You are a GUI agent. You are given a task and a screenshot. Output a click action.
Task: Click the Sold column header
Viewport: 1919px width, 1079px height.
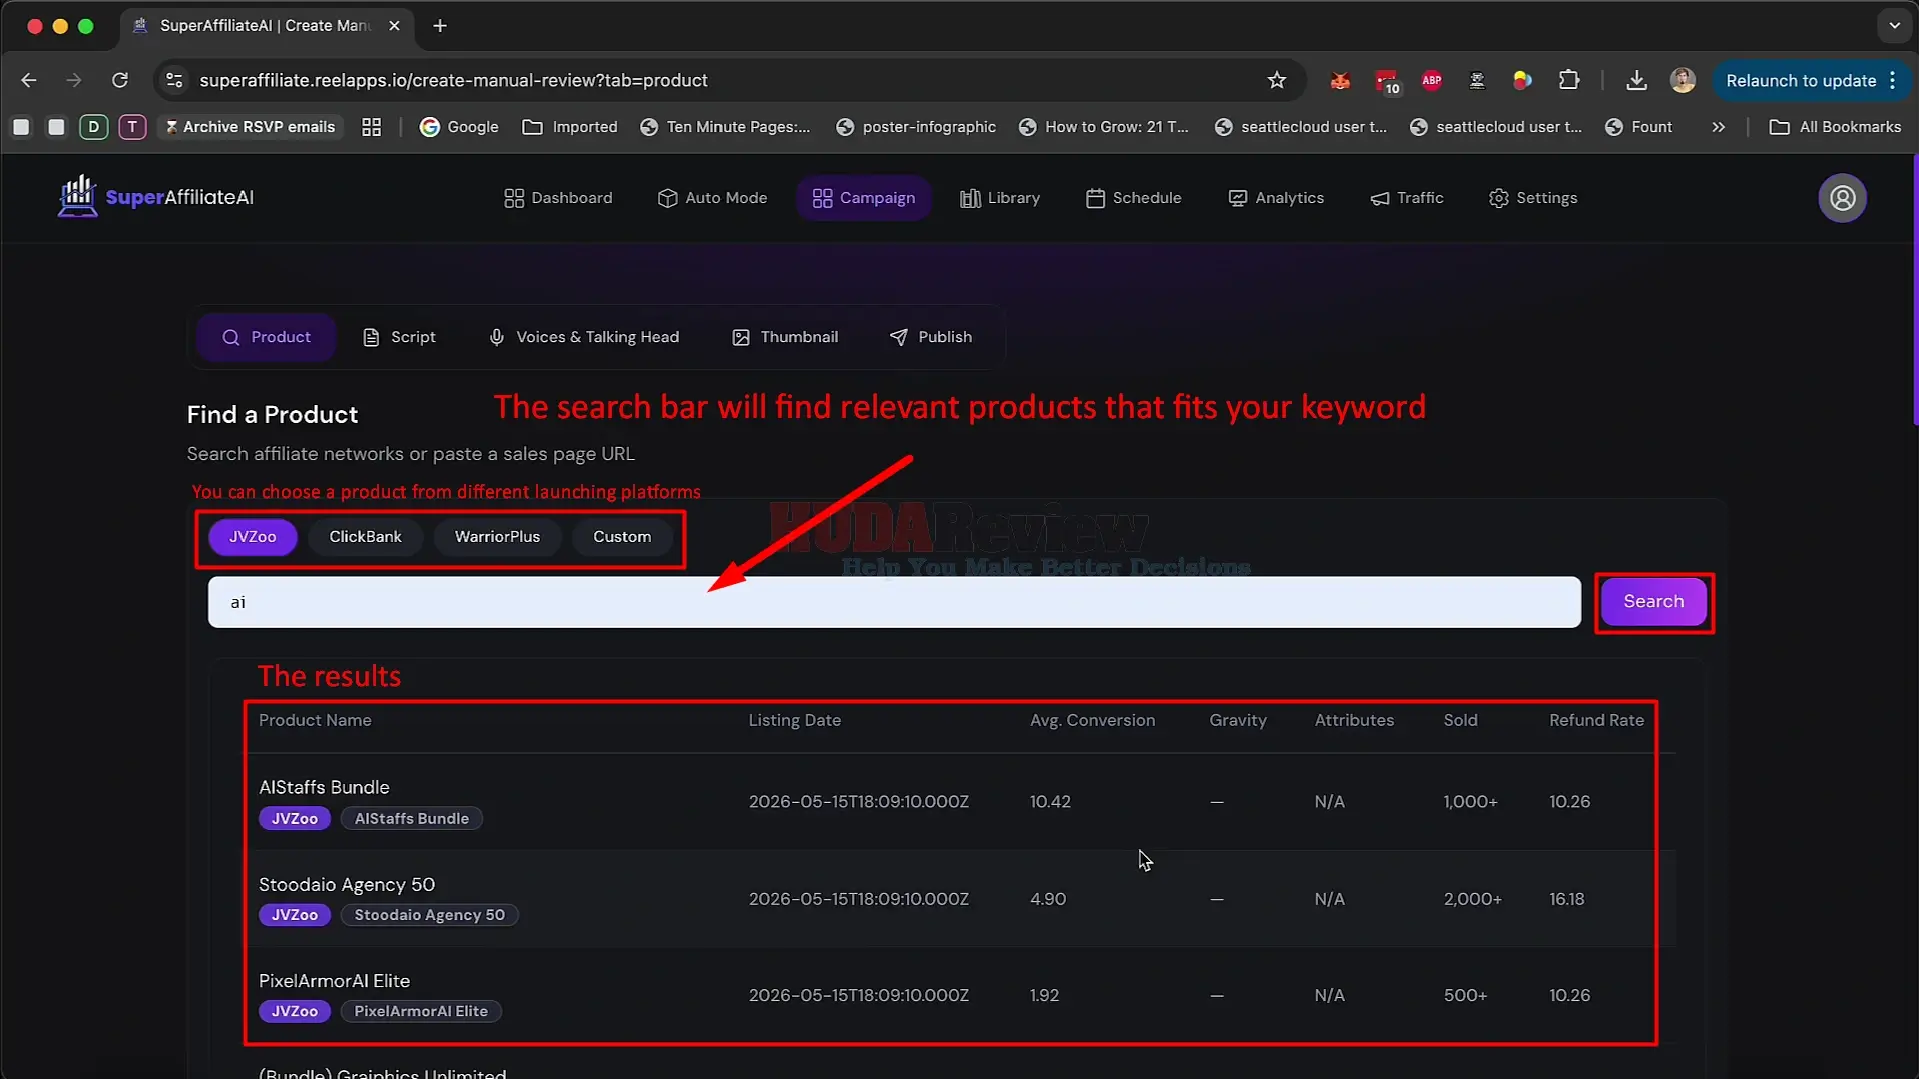coord(1460,721)
